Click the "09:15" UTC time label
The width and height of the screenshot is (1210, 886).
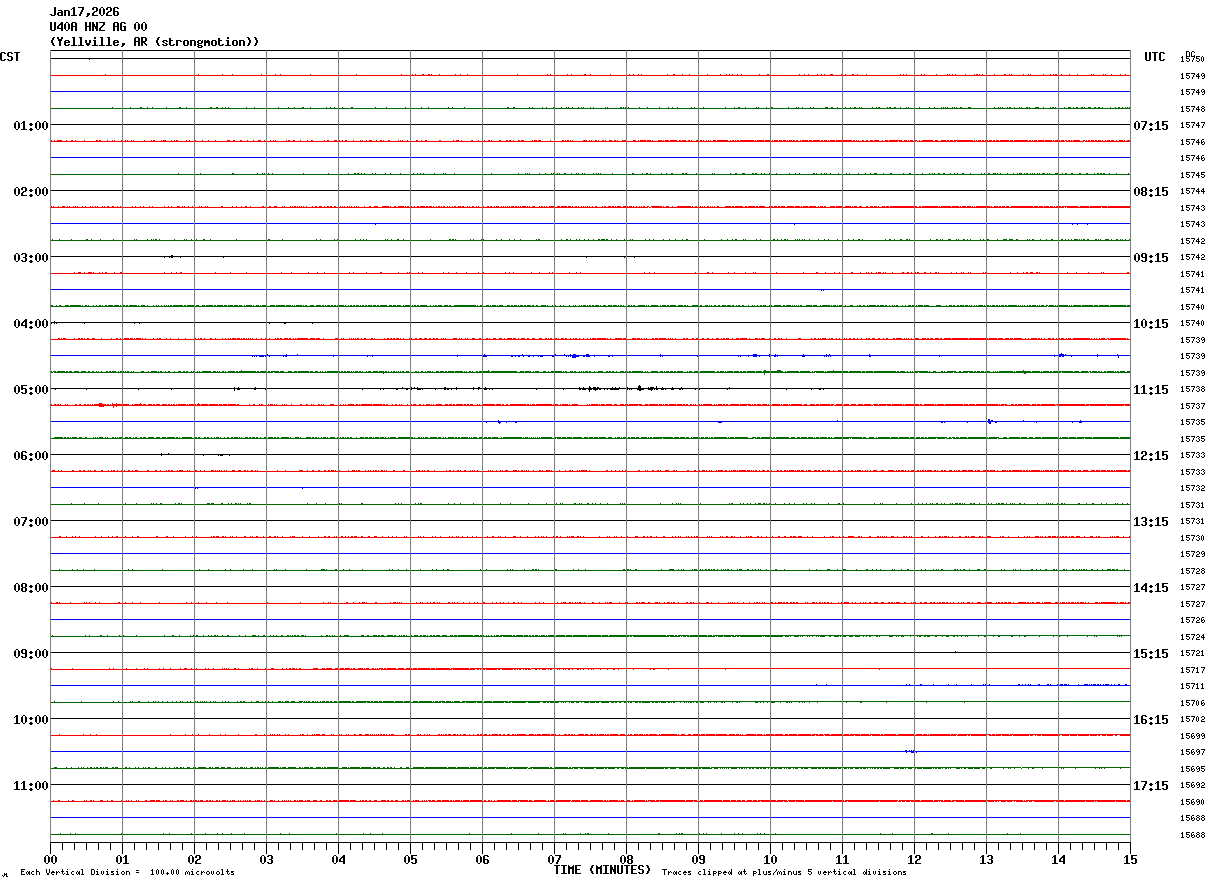point(1151,258)
